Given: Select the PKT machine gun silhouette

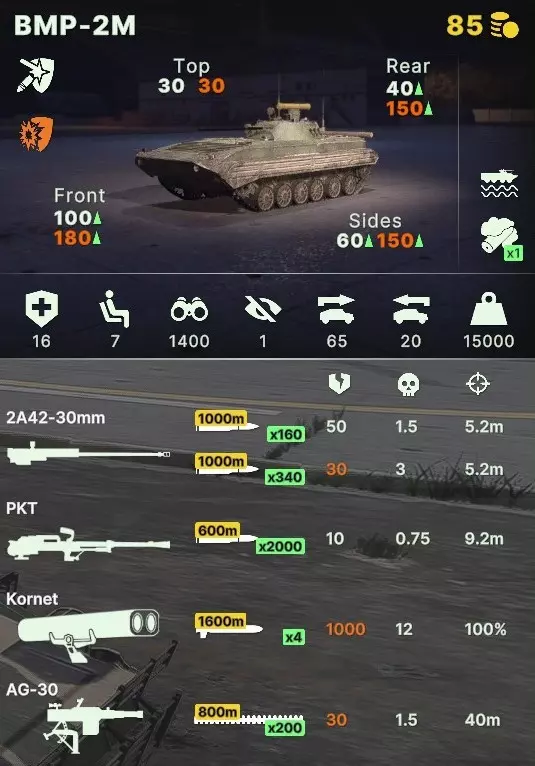Looking at the screenshot, I should click(88, 544).
